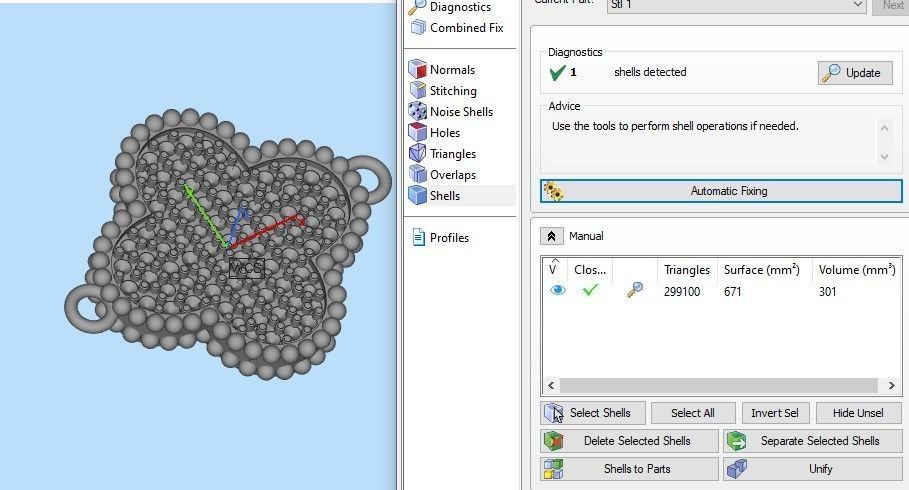Viewport: 909px width, 490px height.
Task: Click the magnifier icon in shell row
Action: point(635,290)
